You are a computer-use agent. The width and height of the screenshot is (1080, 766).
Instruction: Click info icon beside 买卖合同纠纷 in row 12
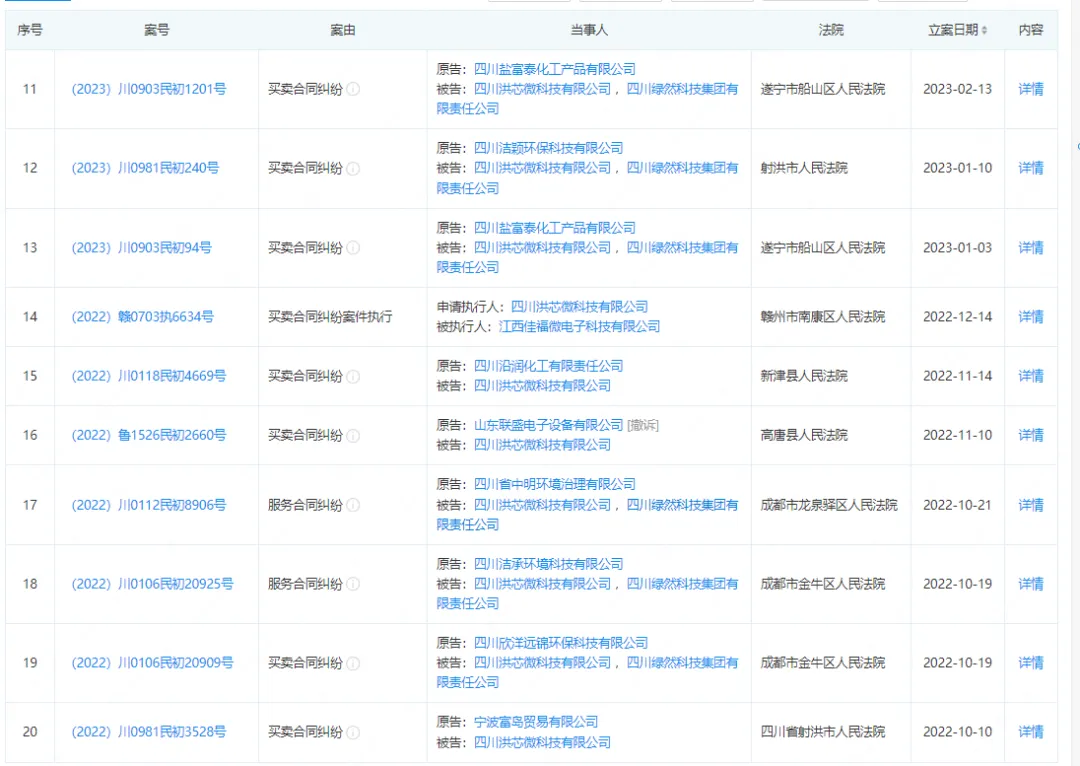tap(353, 168)
